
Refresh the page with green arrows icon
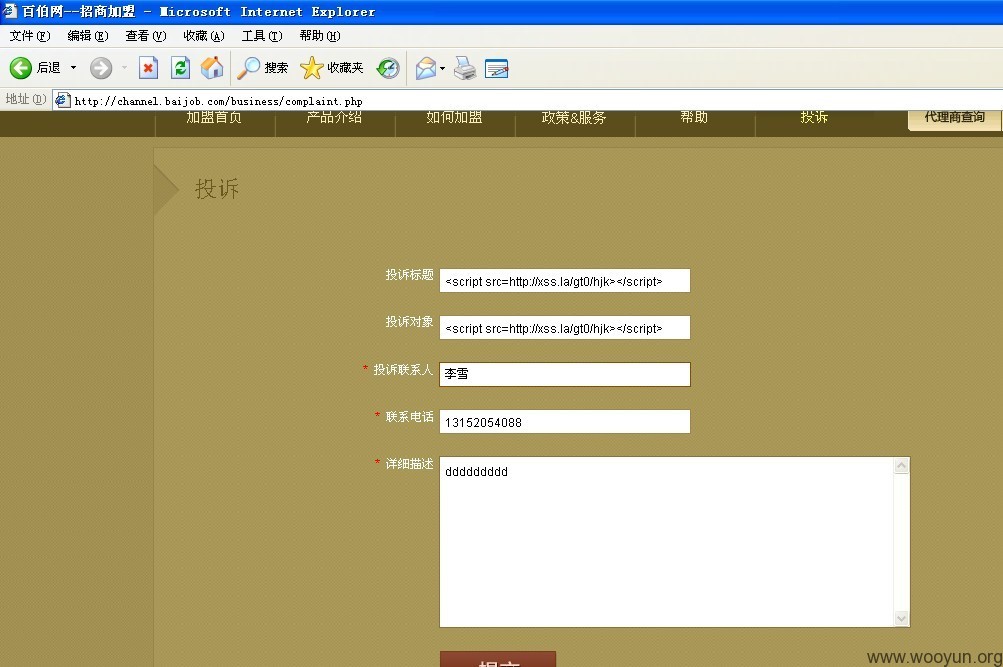point(181,68)
